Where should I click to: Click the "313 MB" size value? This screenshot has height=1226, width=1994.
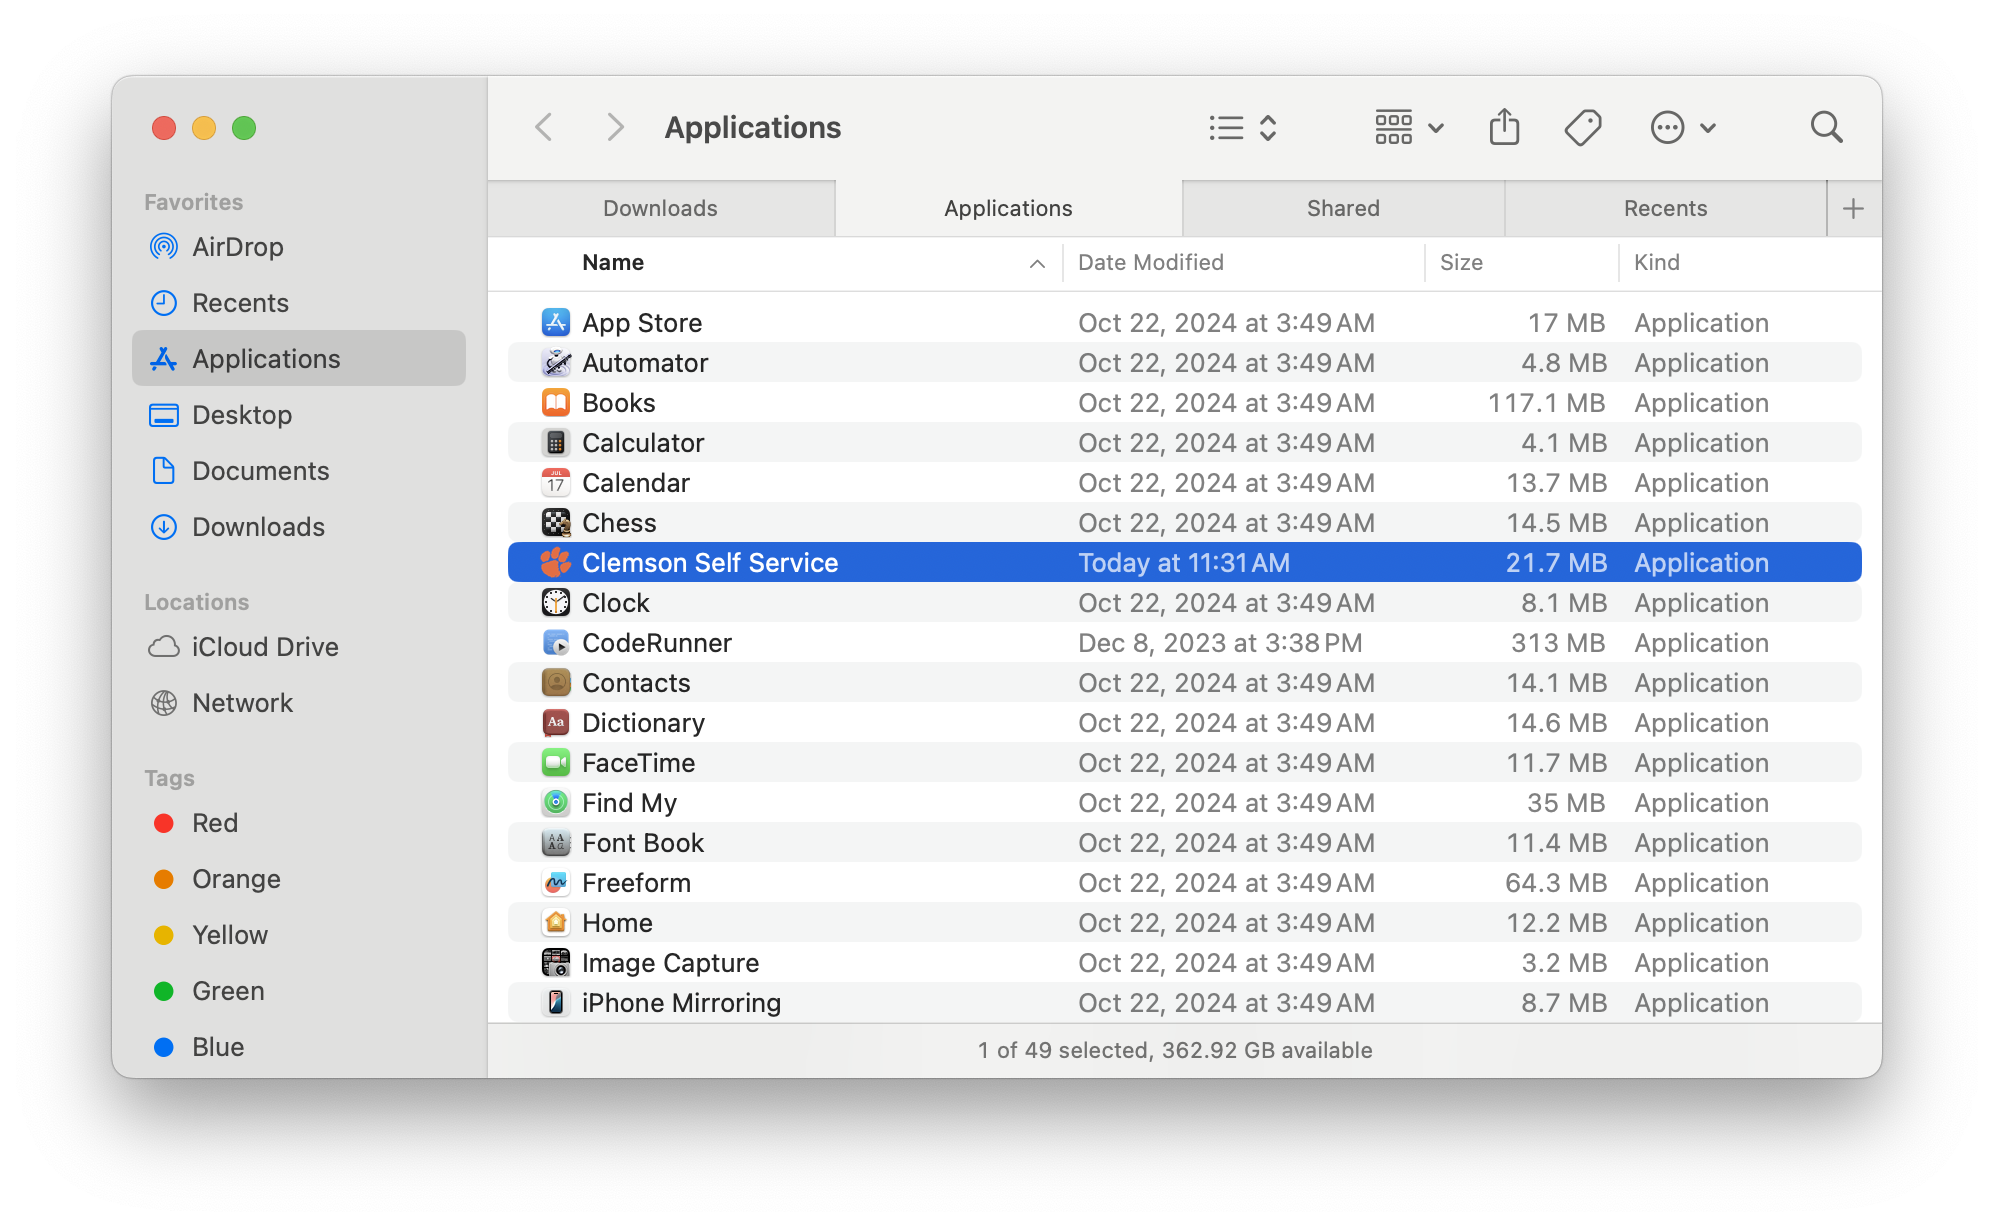click(x=1558, y=642)
